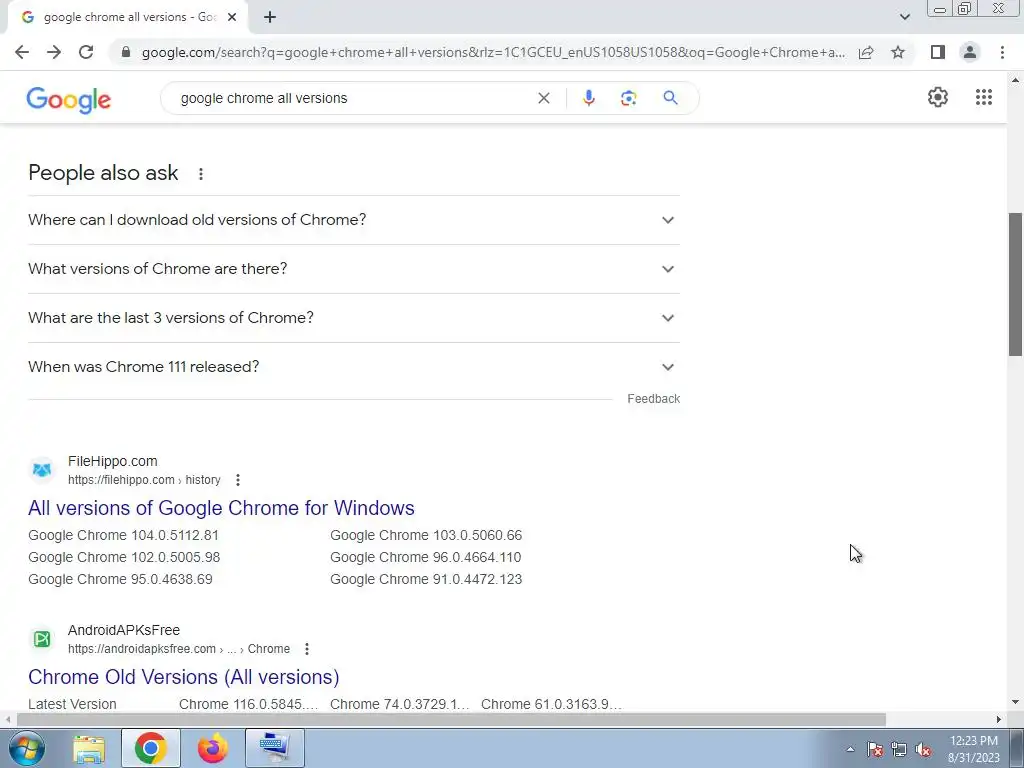Open Google quick settings gear
Viewport: 1024px width, 768px height.
point(938,97)
